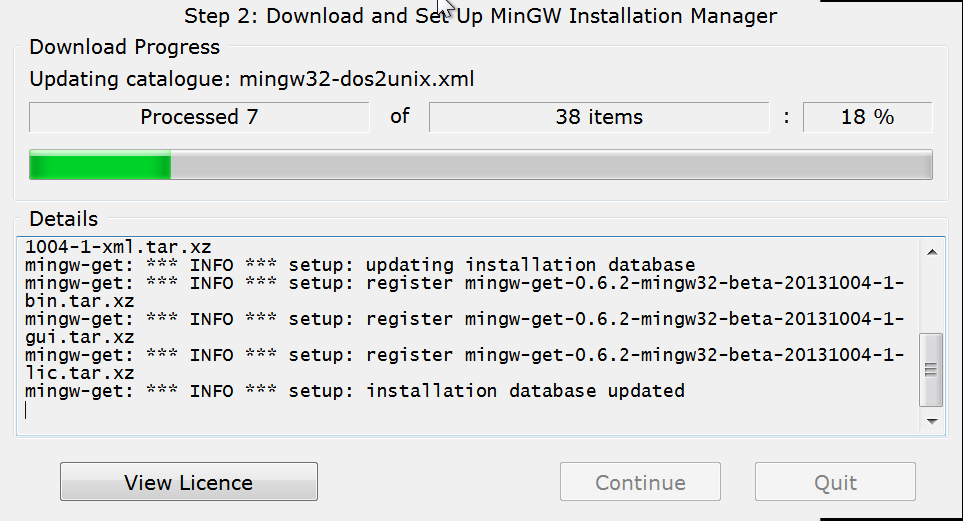Click the "38 items" count field

point(599,117)
